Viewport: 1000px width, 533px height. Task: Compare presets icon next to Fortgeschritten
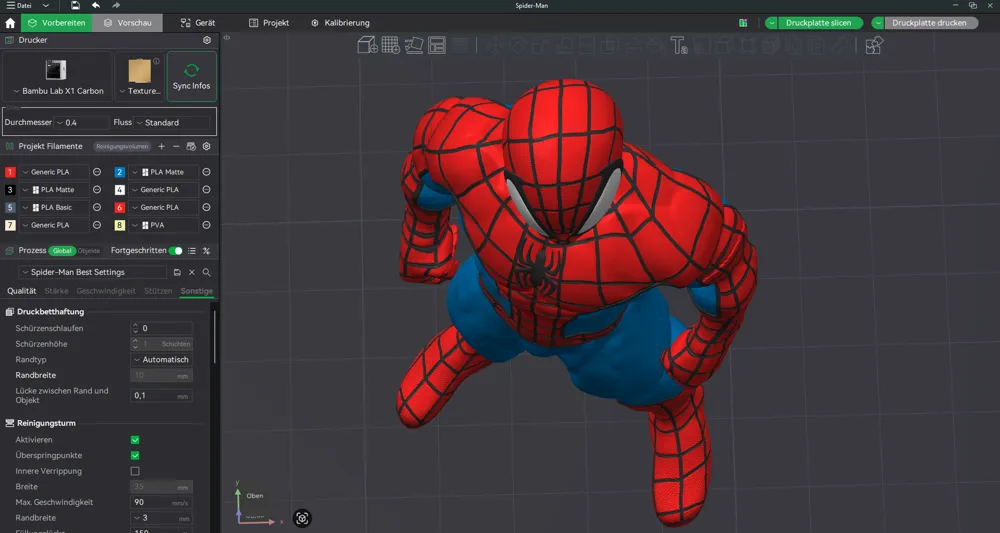207,251
